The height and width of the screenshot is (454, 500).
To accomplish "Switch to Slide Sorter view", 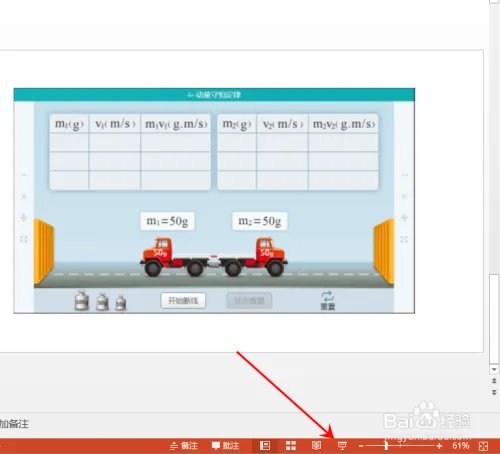I will click(291, 445).
